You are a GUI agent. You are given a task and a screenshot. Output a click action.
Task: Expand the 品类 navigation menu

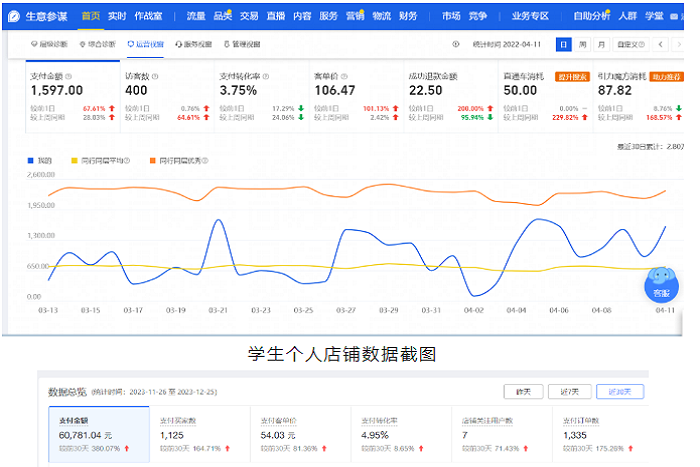click(222, 16)
